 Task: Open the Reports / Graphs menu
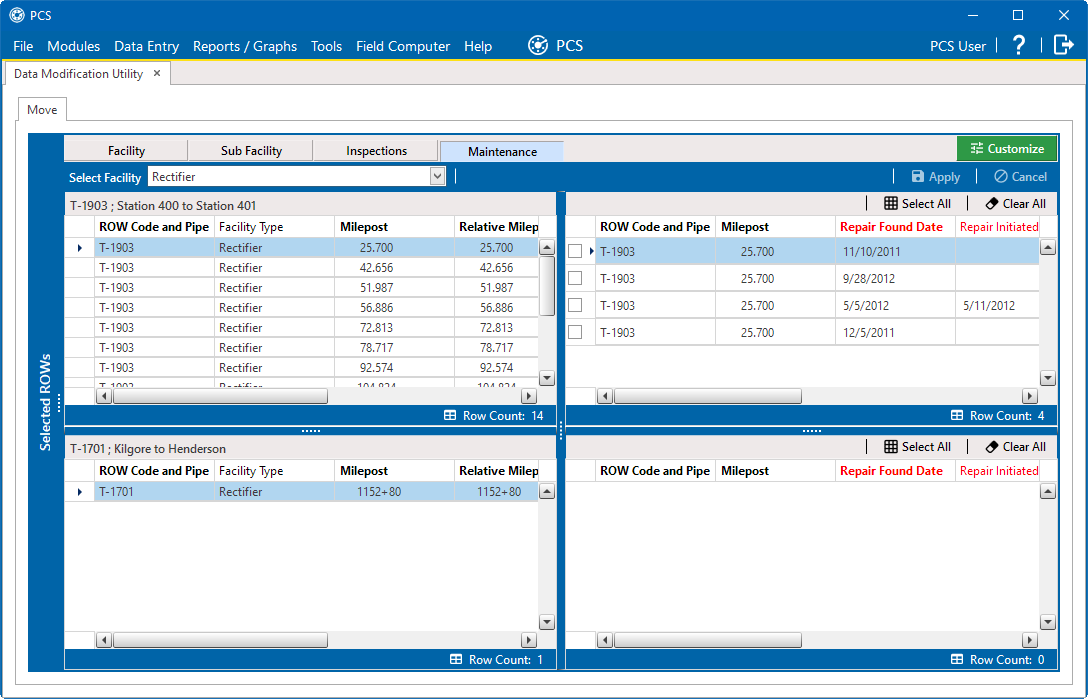click(x=244, y=47)
